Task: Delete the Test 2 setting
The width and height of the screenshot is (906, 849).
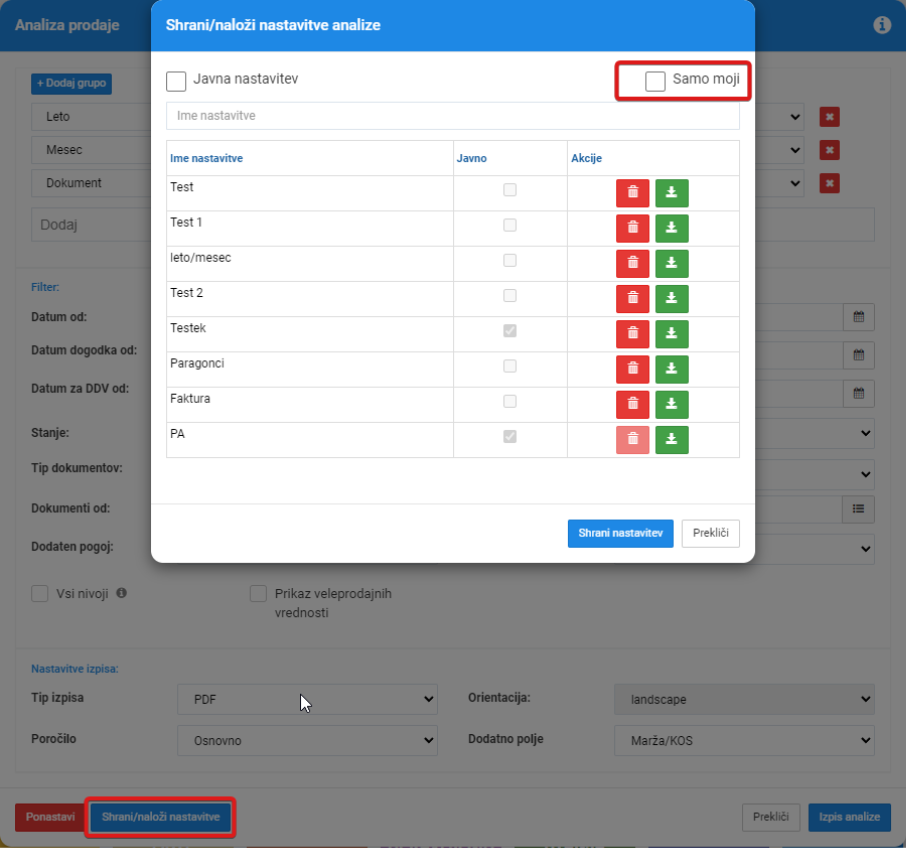Action: [632, 299]
